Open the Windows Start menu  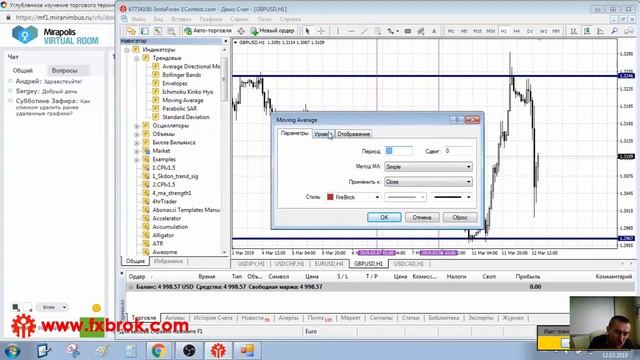pos(12,351)
